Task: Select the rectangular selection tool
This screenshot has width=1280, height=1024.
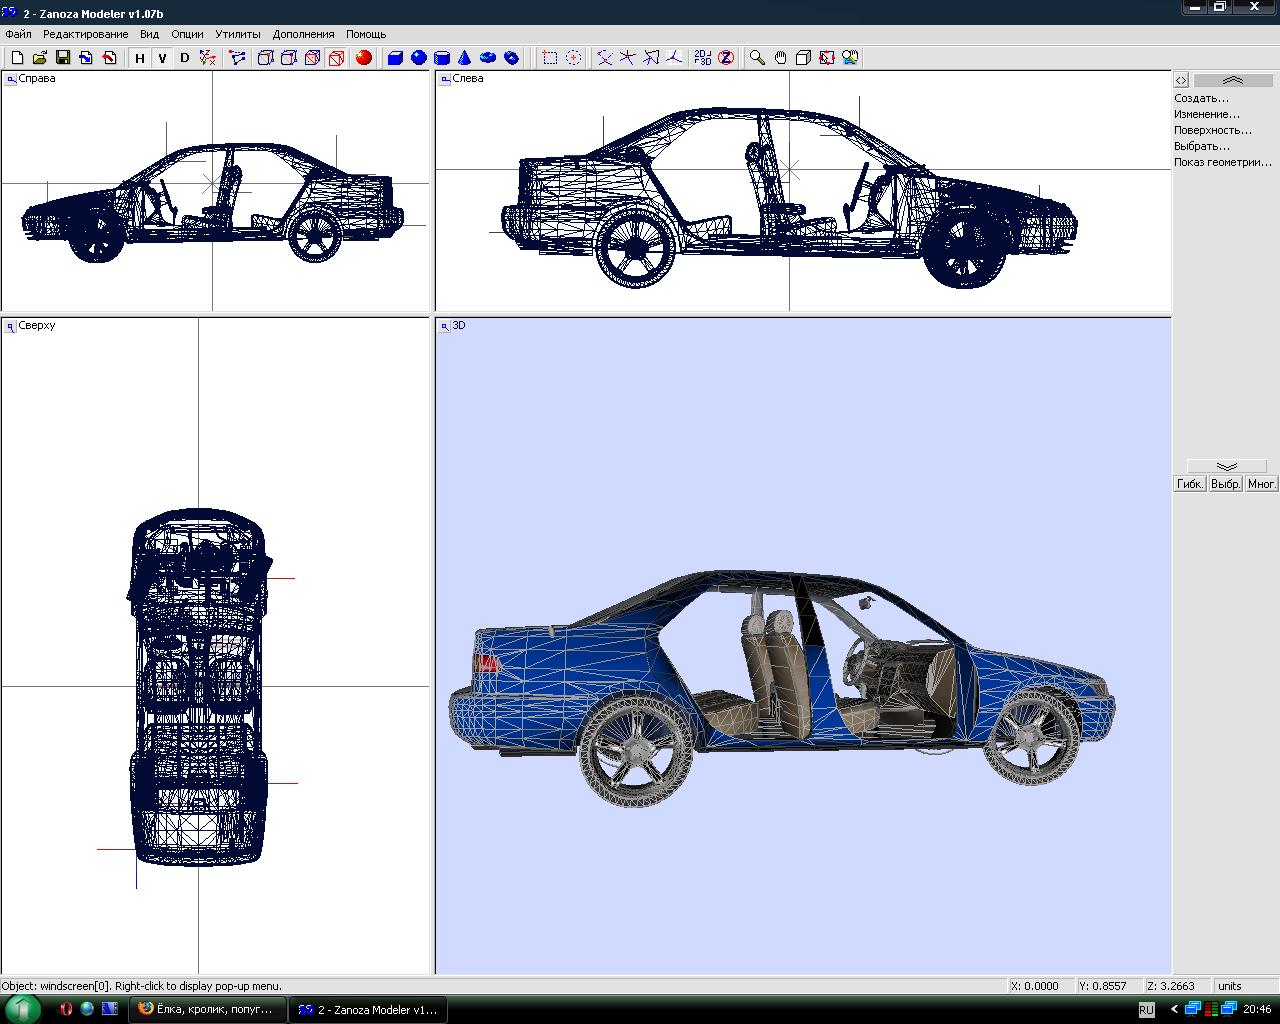Action: coord(550,58)
